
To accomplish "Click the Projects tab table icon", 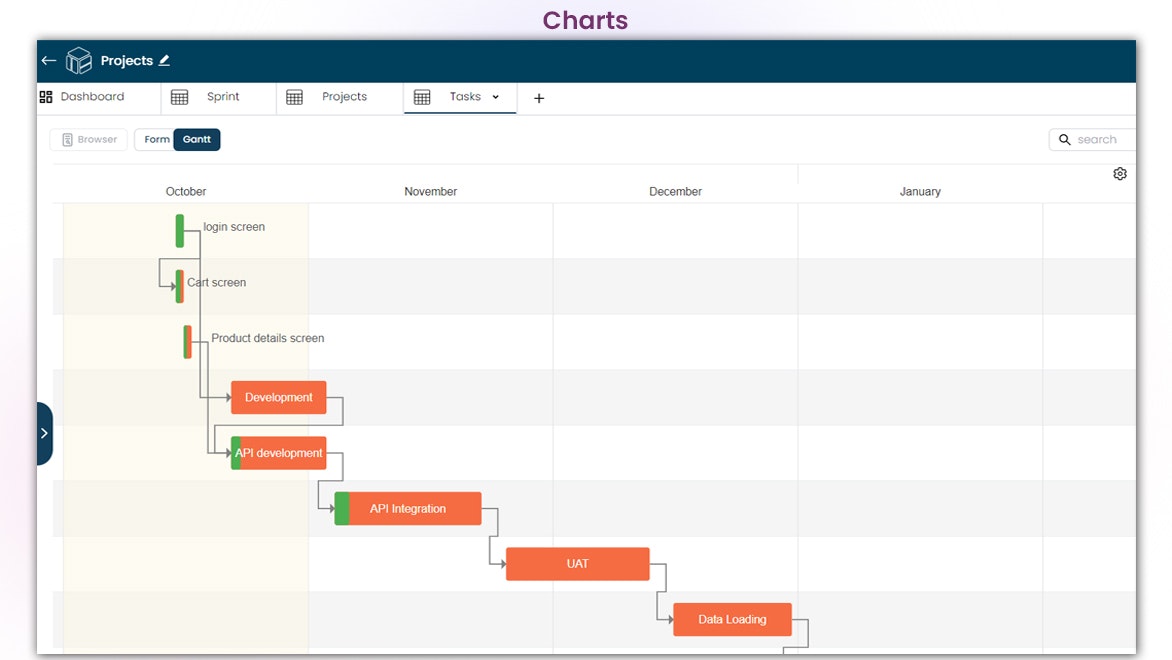I will (294, 97).
